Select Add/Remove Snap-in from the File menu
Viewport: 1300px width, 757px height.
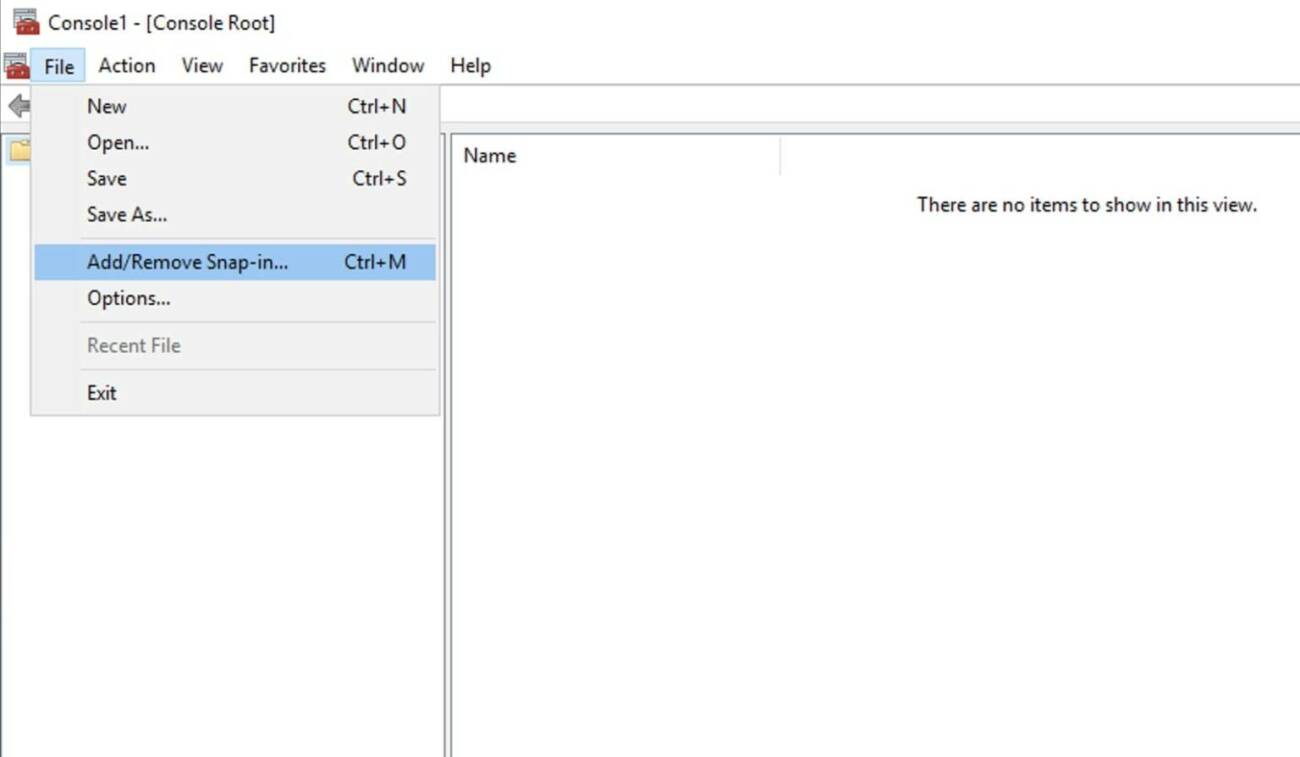(187, 261)
